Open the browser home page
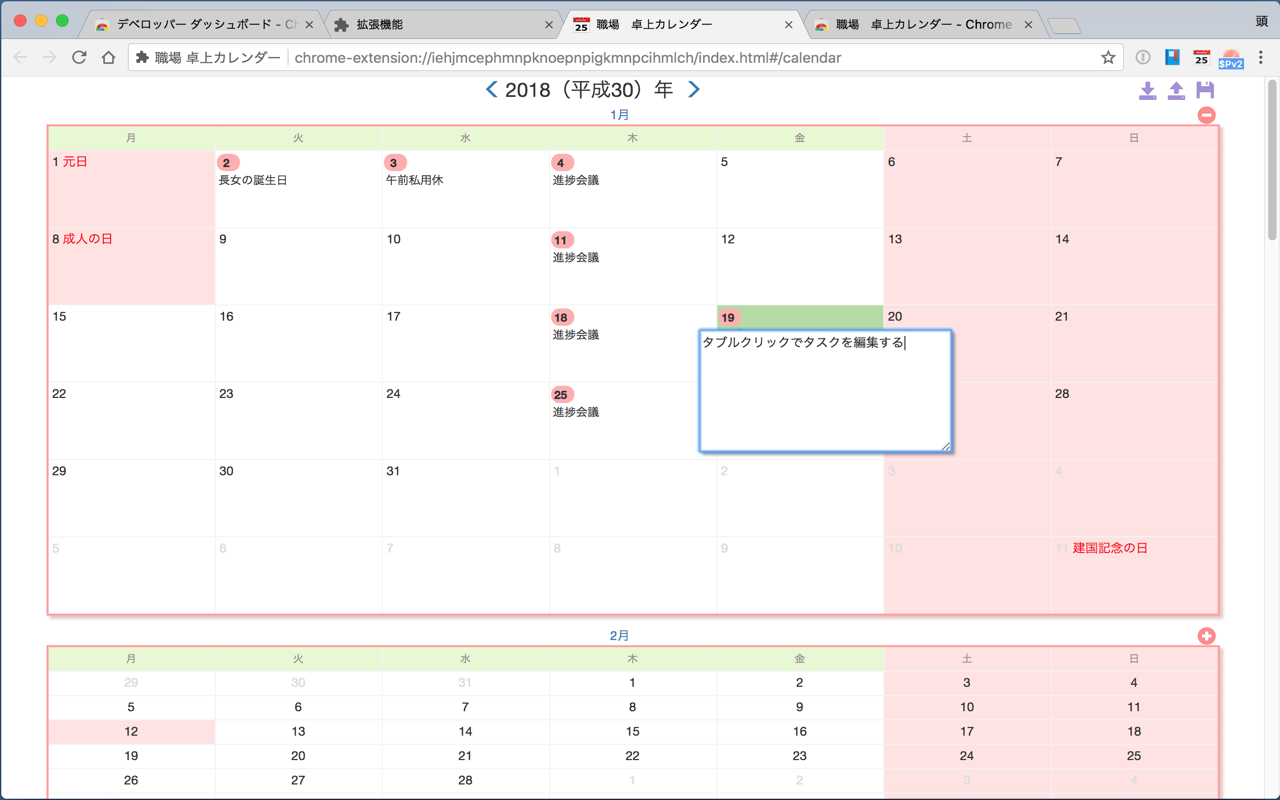 point(108,58)
